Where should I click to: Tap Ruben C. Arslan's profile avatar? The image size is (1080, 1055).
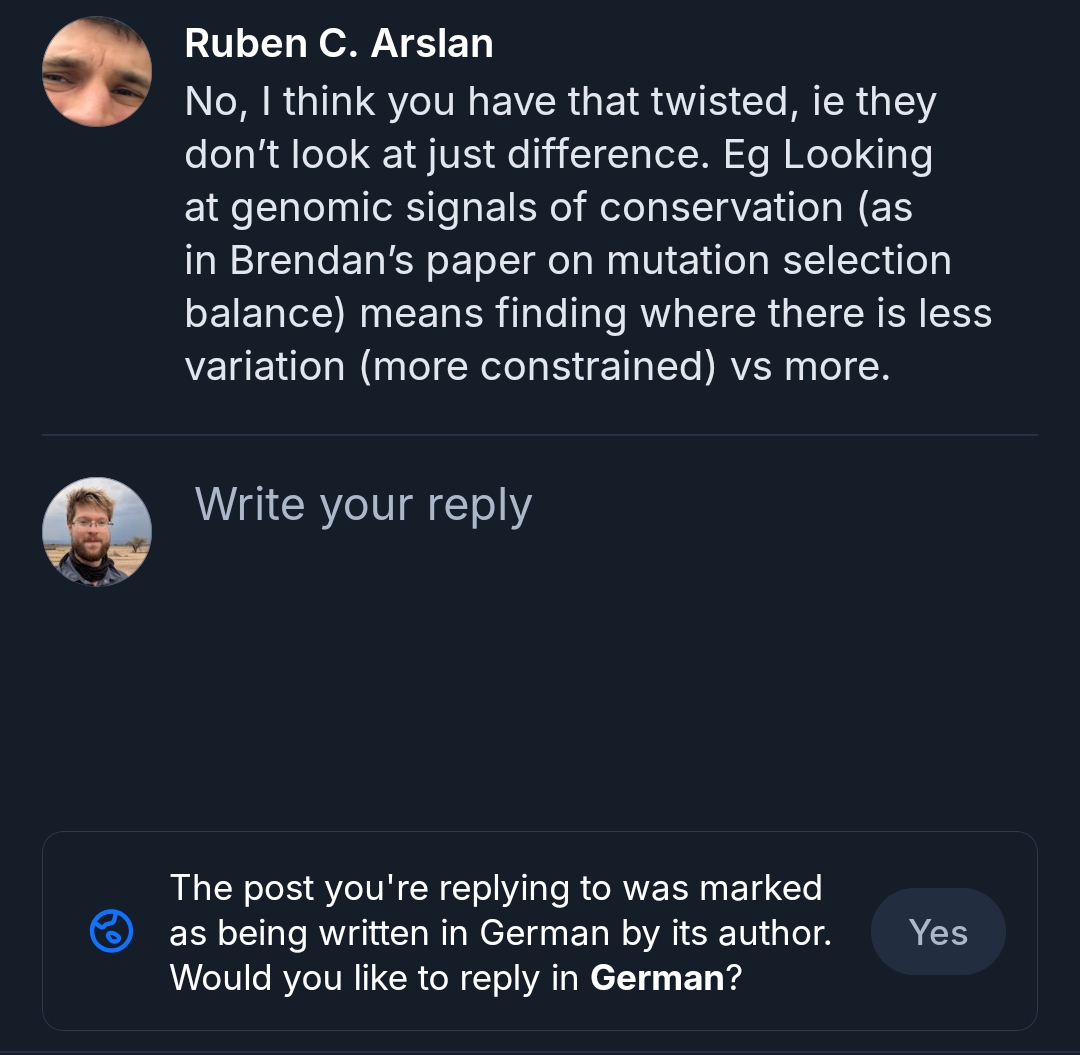click(97, 72)
